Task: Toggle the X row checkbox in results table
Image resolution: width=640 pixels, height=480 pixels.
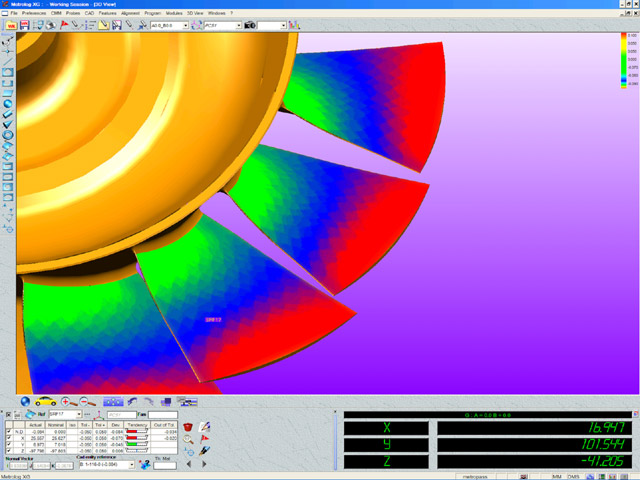Action: [x=10, y=438]
